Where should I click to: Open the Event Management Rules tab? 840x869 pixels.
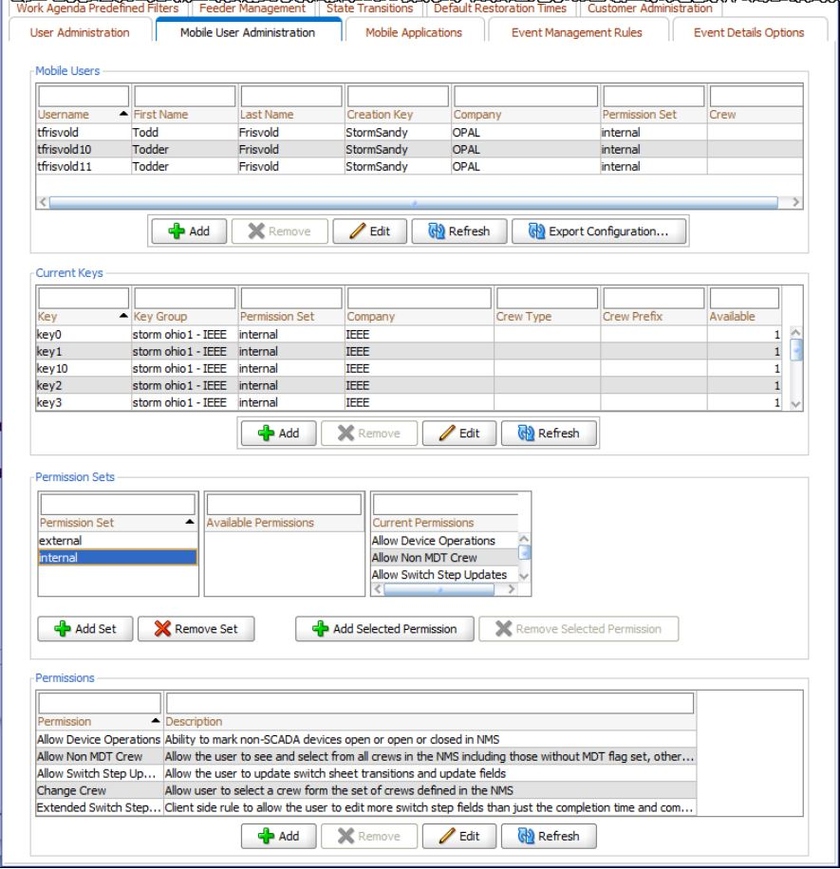pyautogui.click(x=576, y=32)
